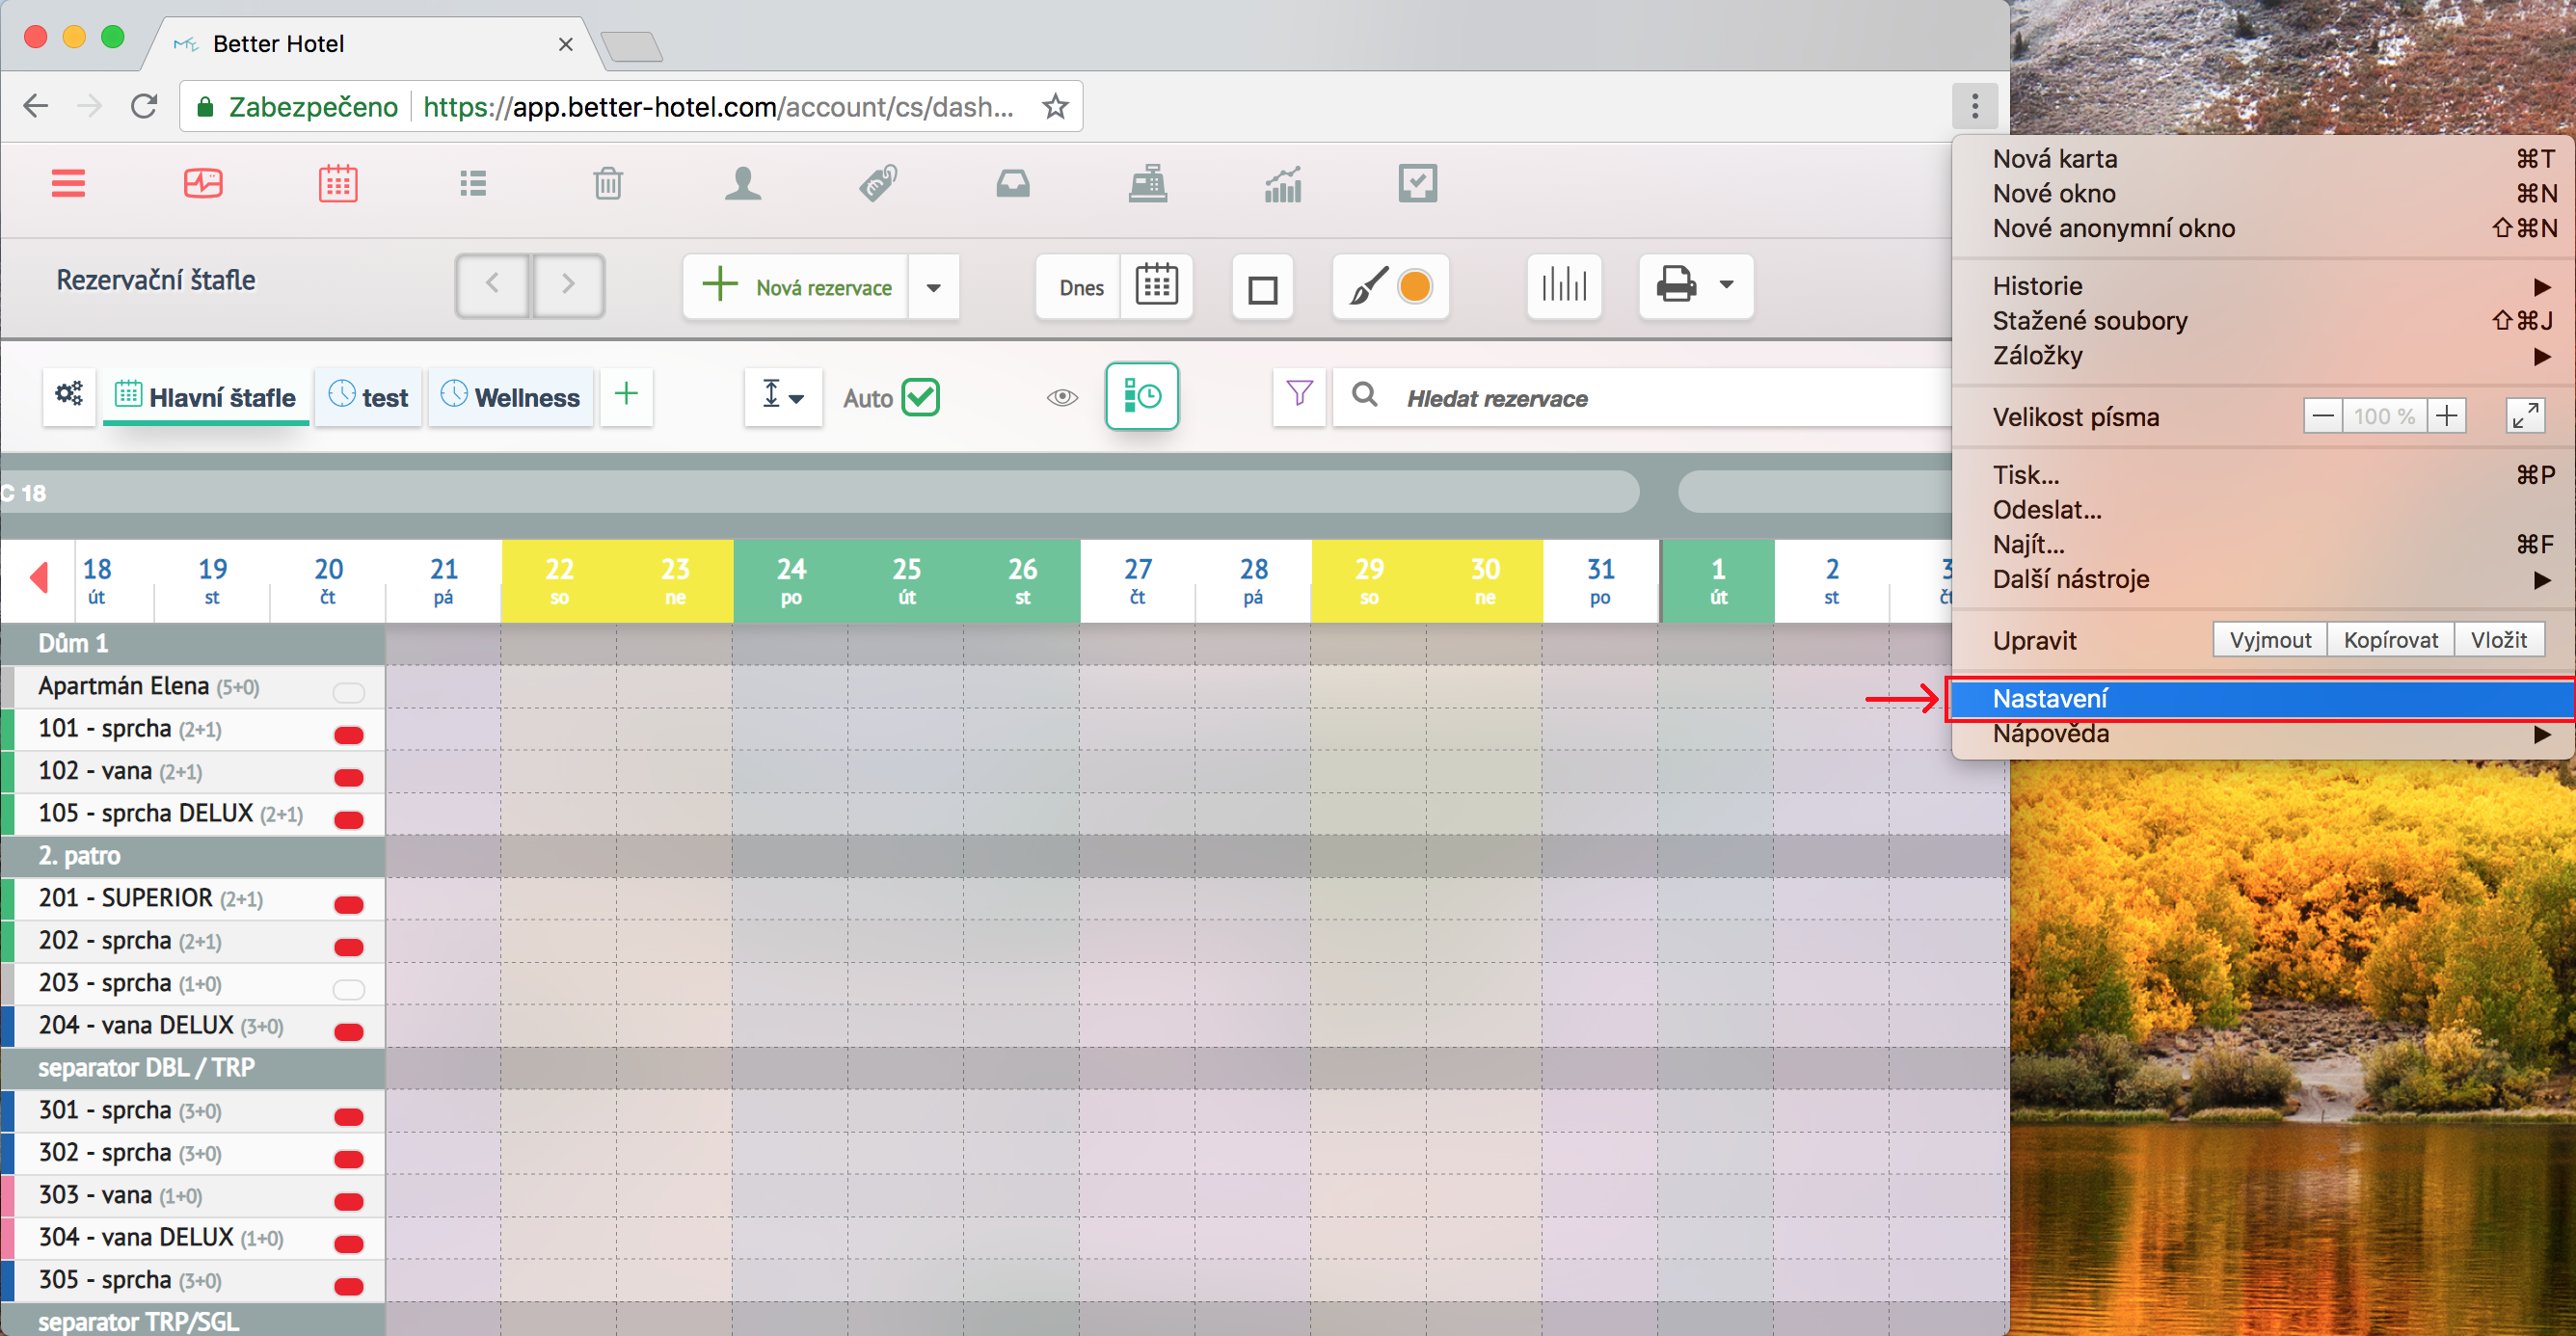Click the trash bin navigation icon
Image resolution: width=2576 pixels, height=1336 pixels.
(608, 184)
